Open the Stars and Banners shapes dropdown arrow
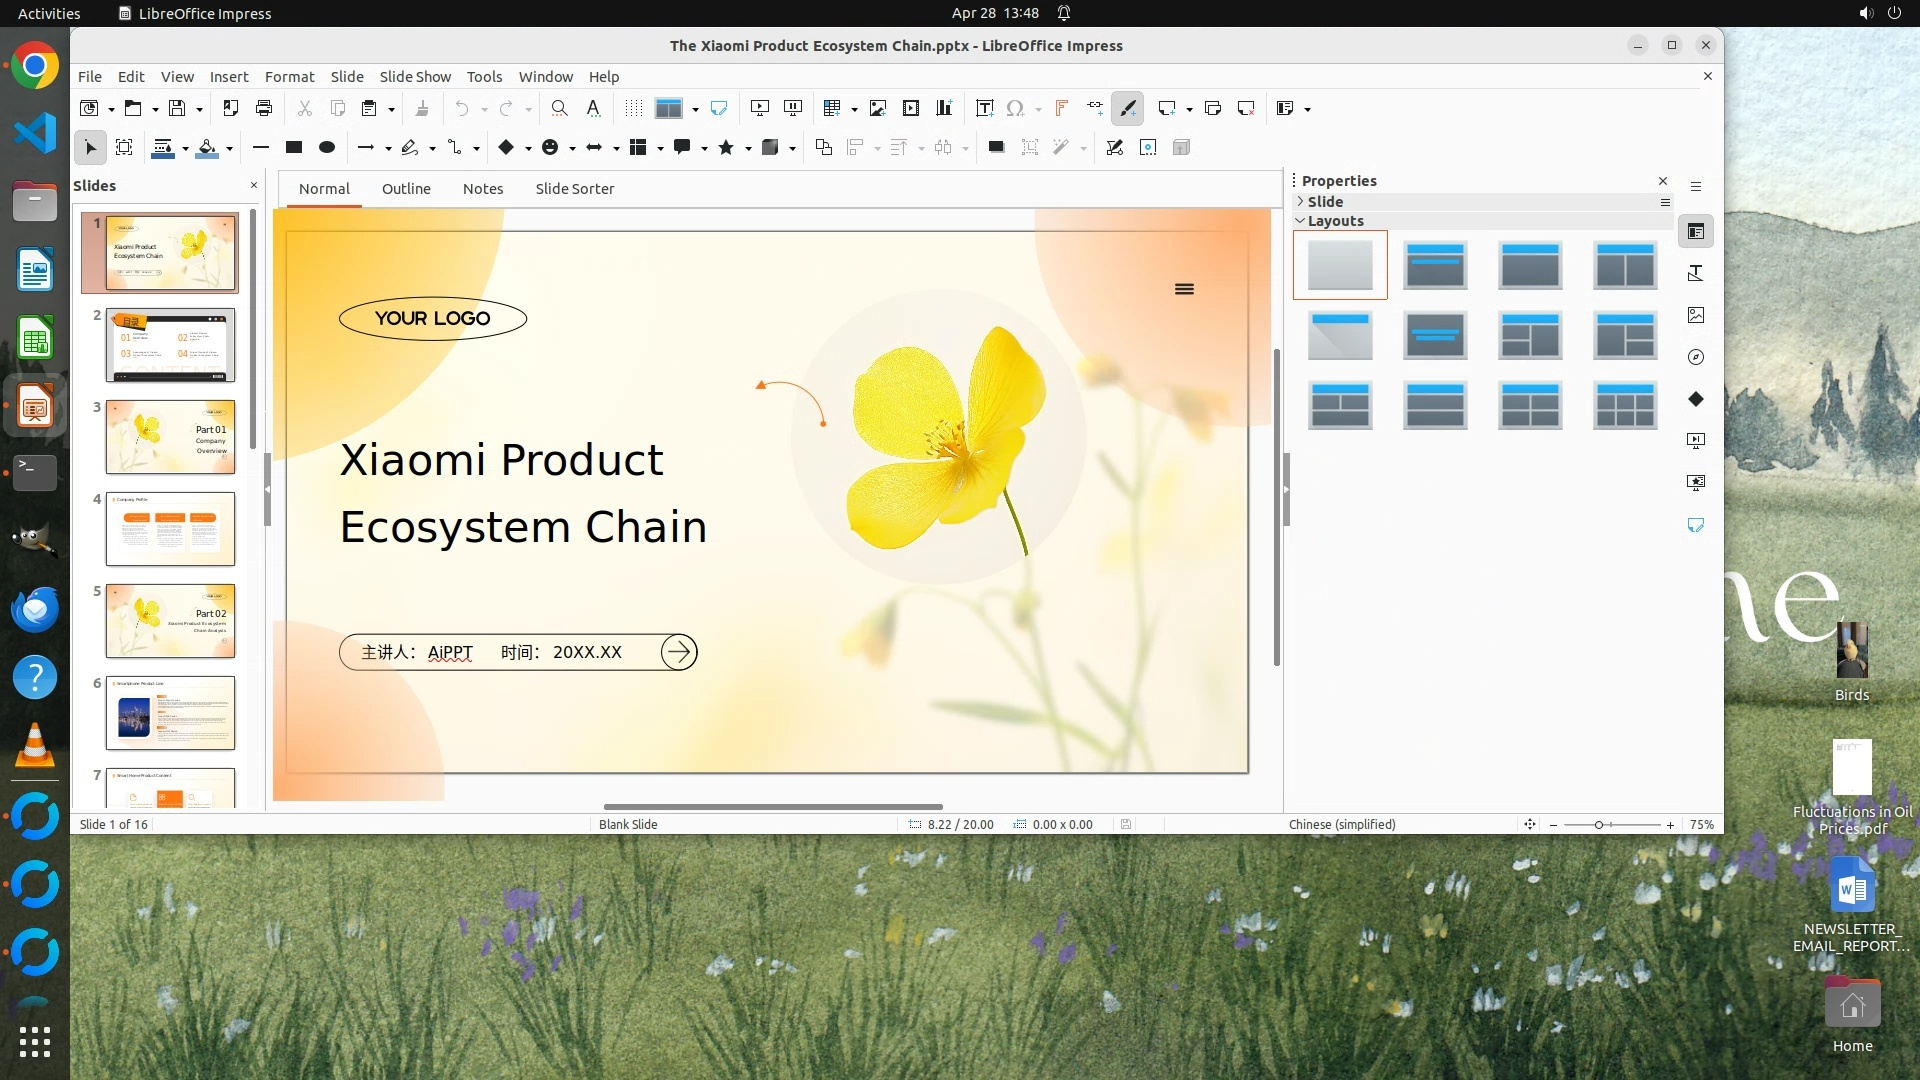The height and width of the screenshot is (1080, 1920). 748,148
